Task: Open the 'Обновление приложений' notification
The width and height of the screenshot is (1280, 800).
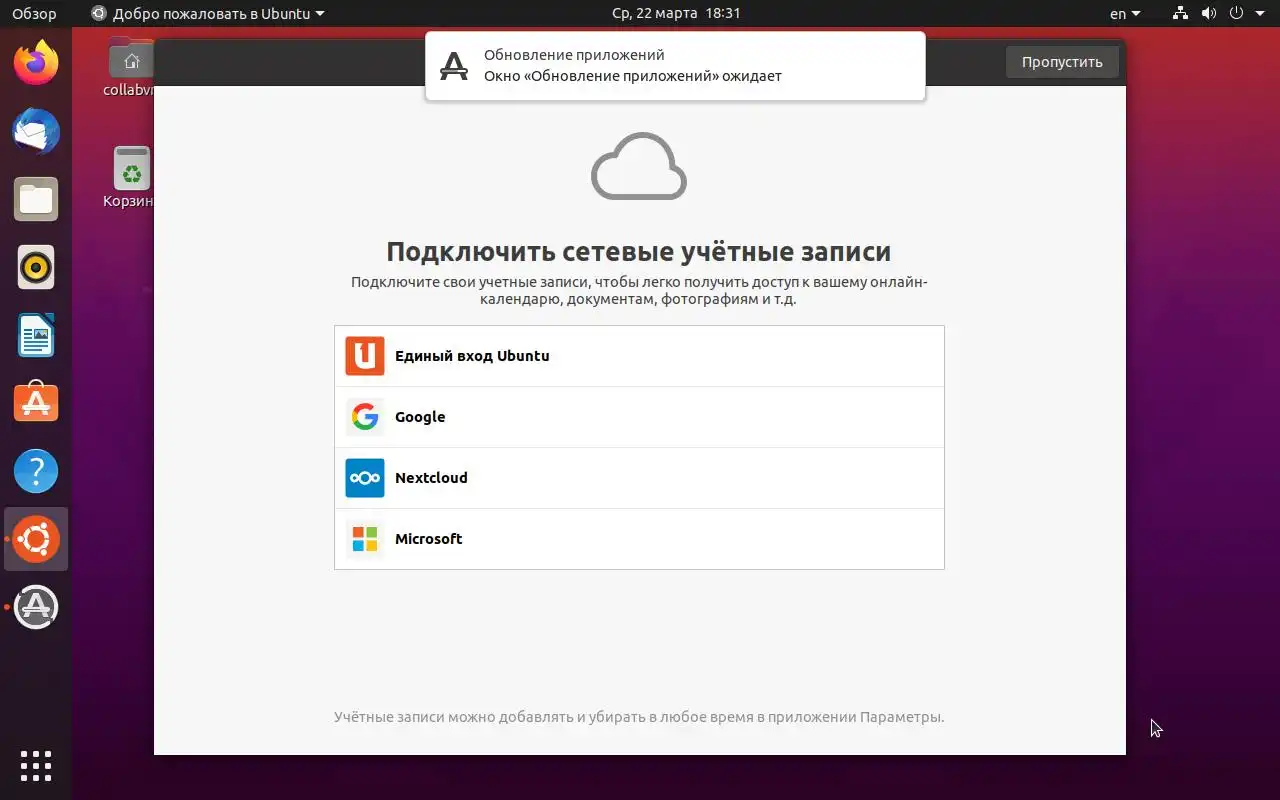Action: pos(675,66)
